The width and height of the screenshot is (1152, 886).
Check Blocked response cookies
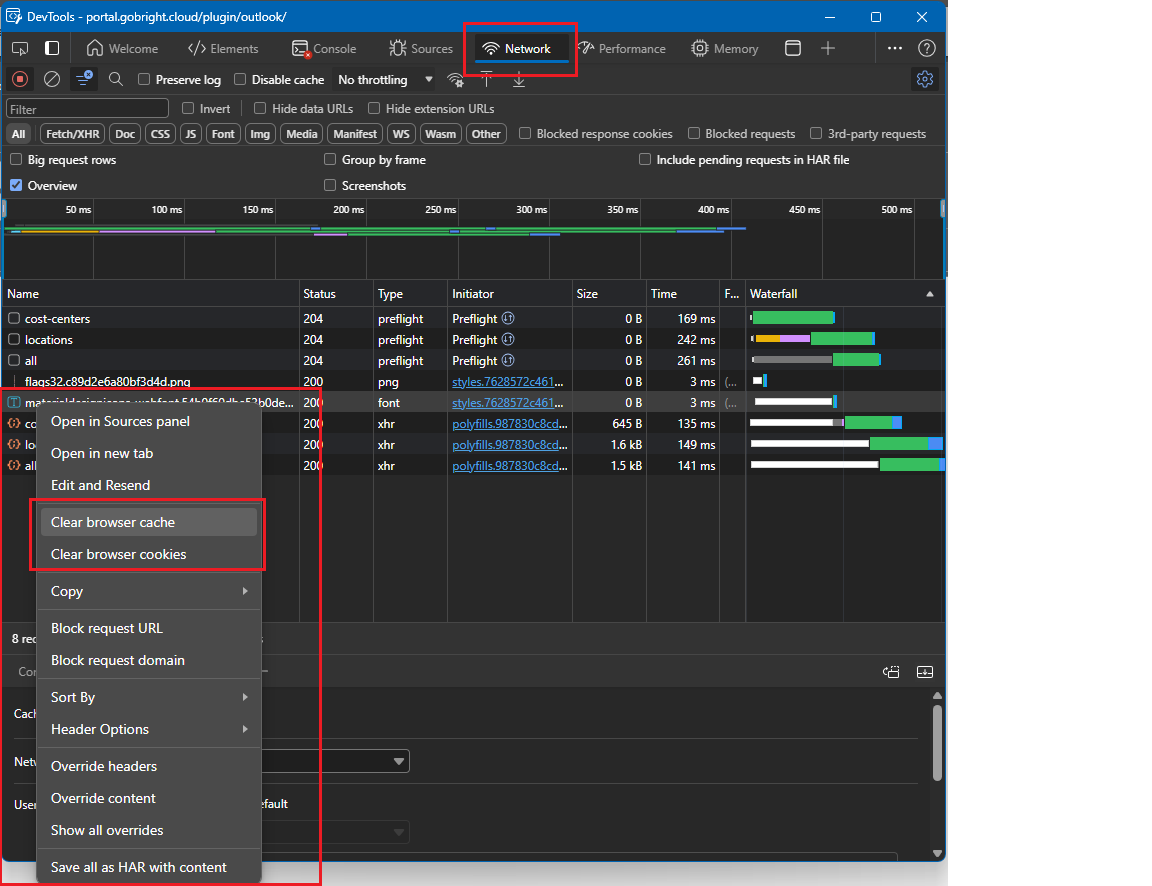pos(525,134)
